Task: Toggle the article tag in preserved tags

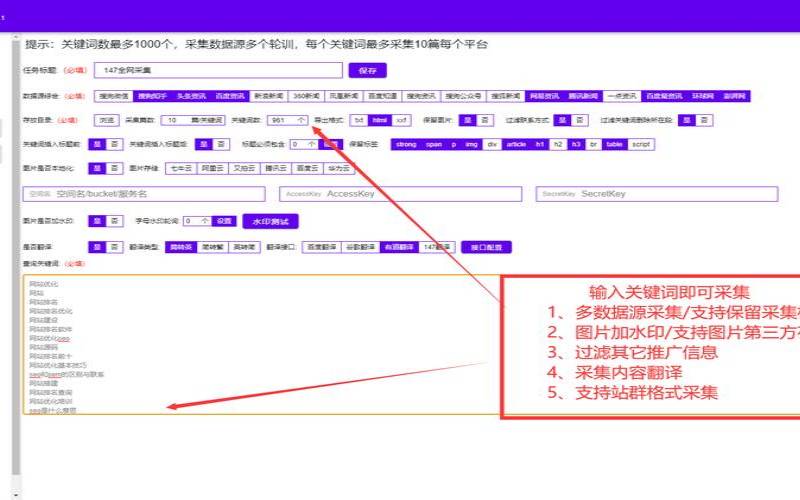Action: [516, 144]
